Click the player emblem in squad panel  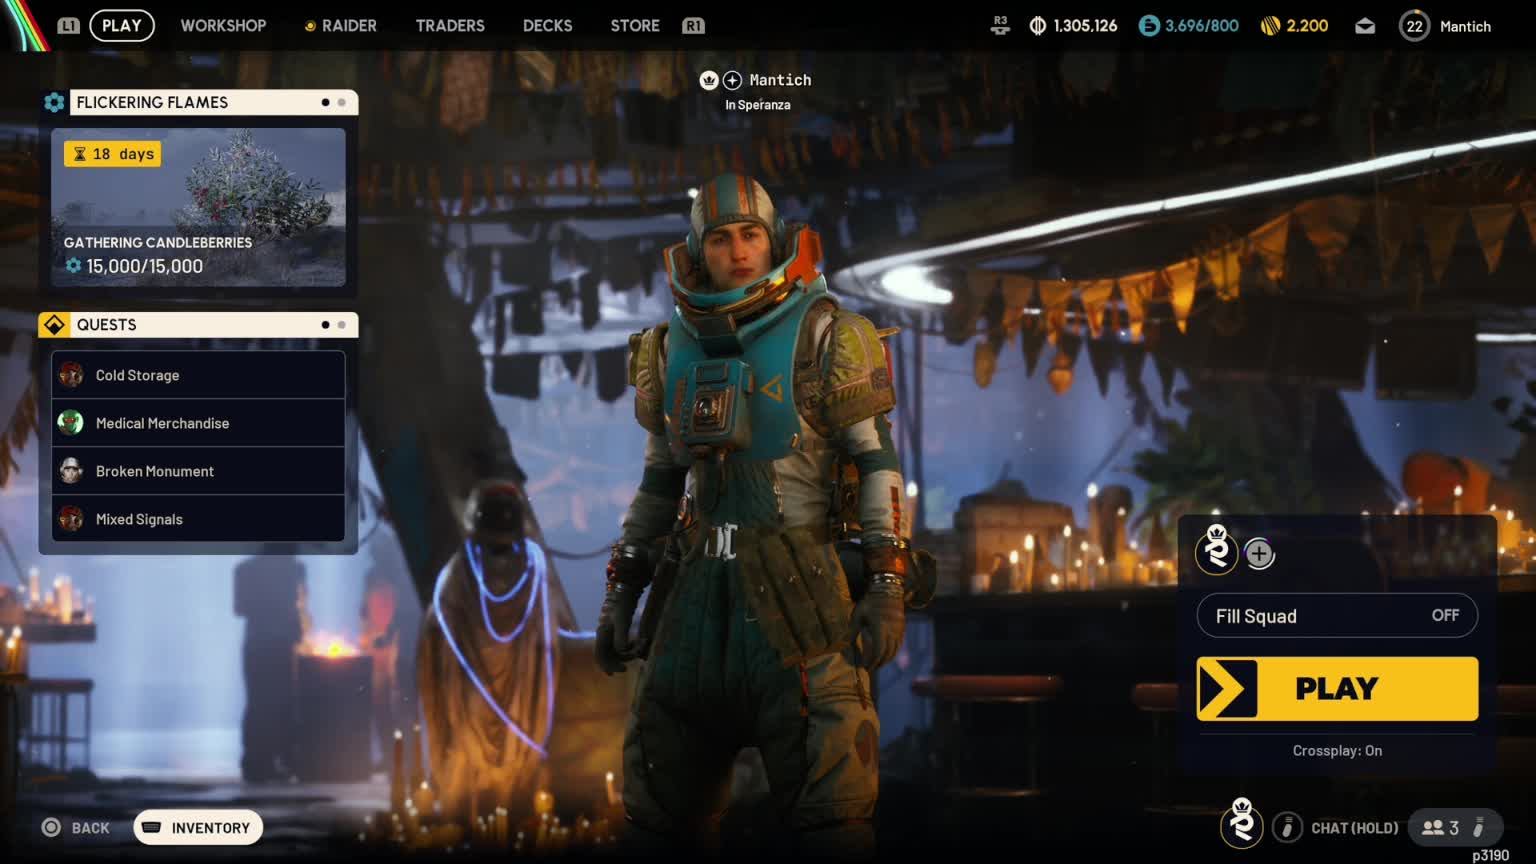click(1217, 551)
